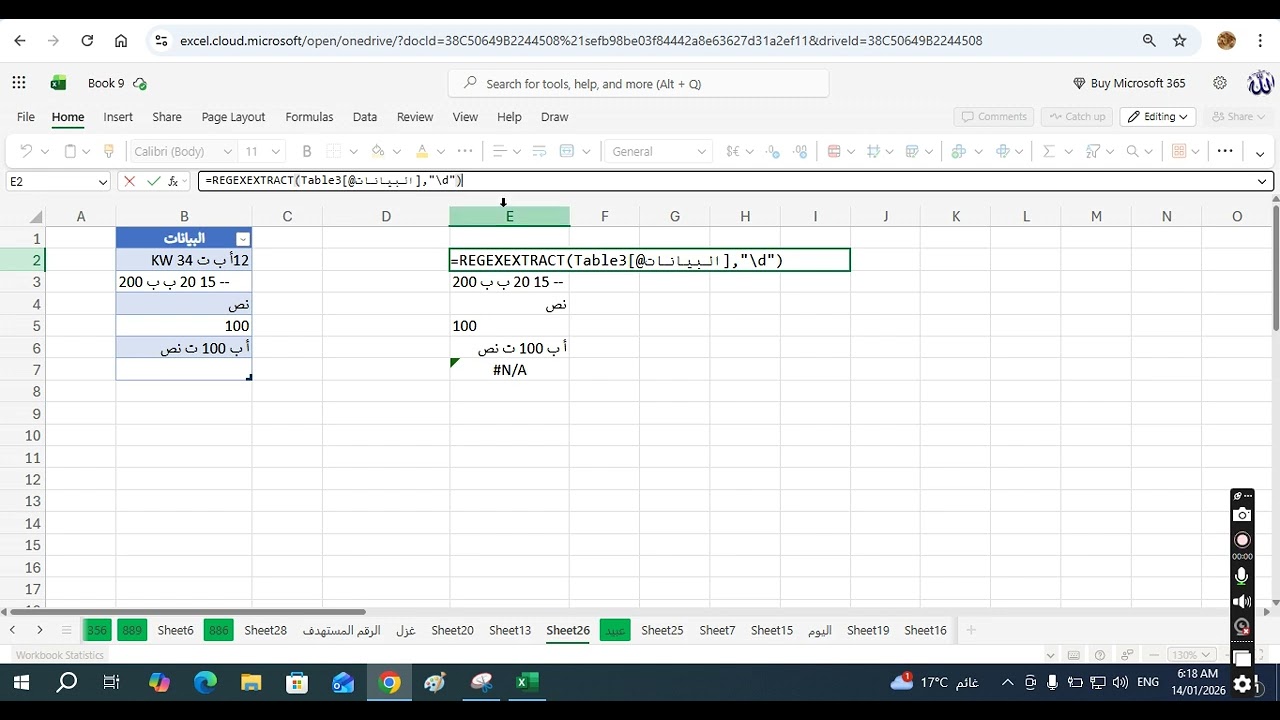Click the AutoSum sigma icon

1048,151
